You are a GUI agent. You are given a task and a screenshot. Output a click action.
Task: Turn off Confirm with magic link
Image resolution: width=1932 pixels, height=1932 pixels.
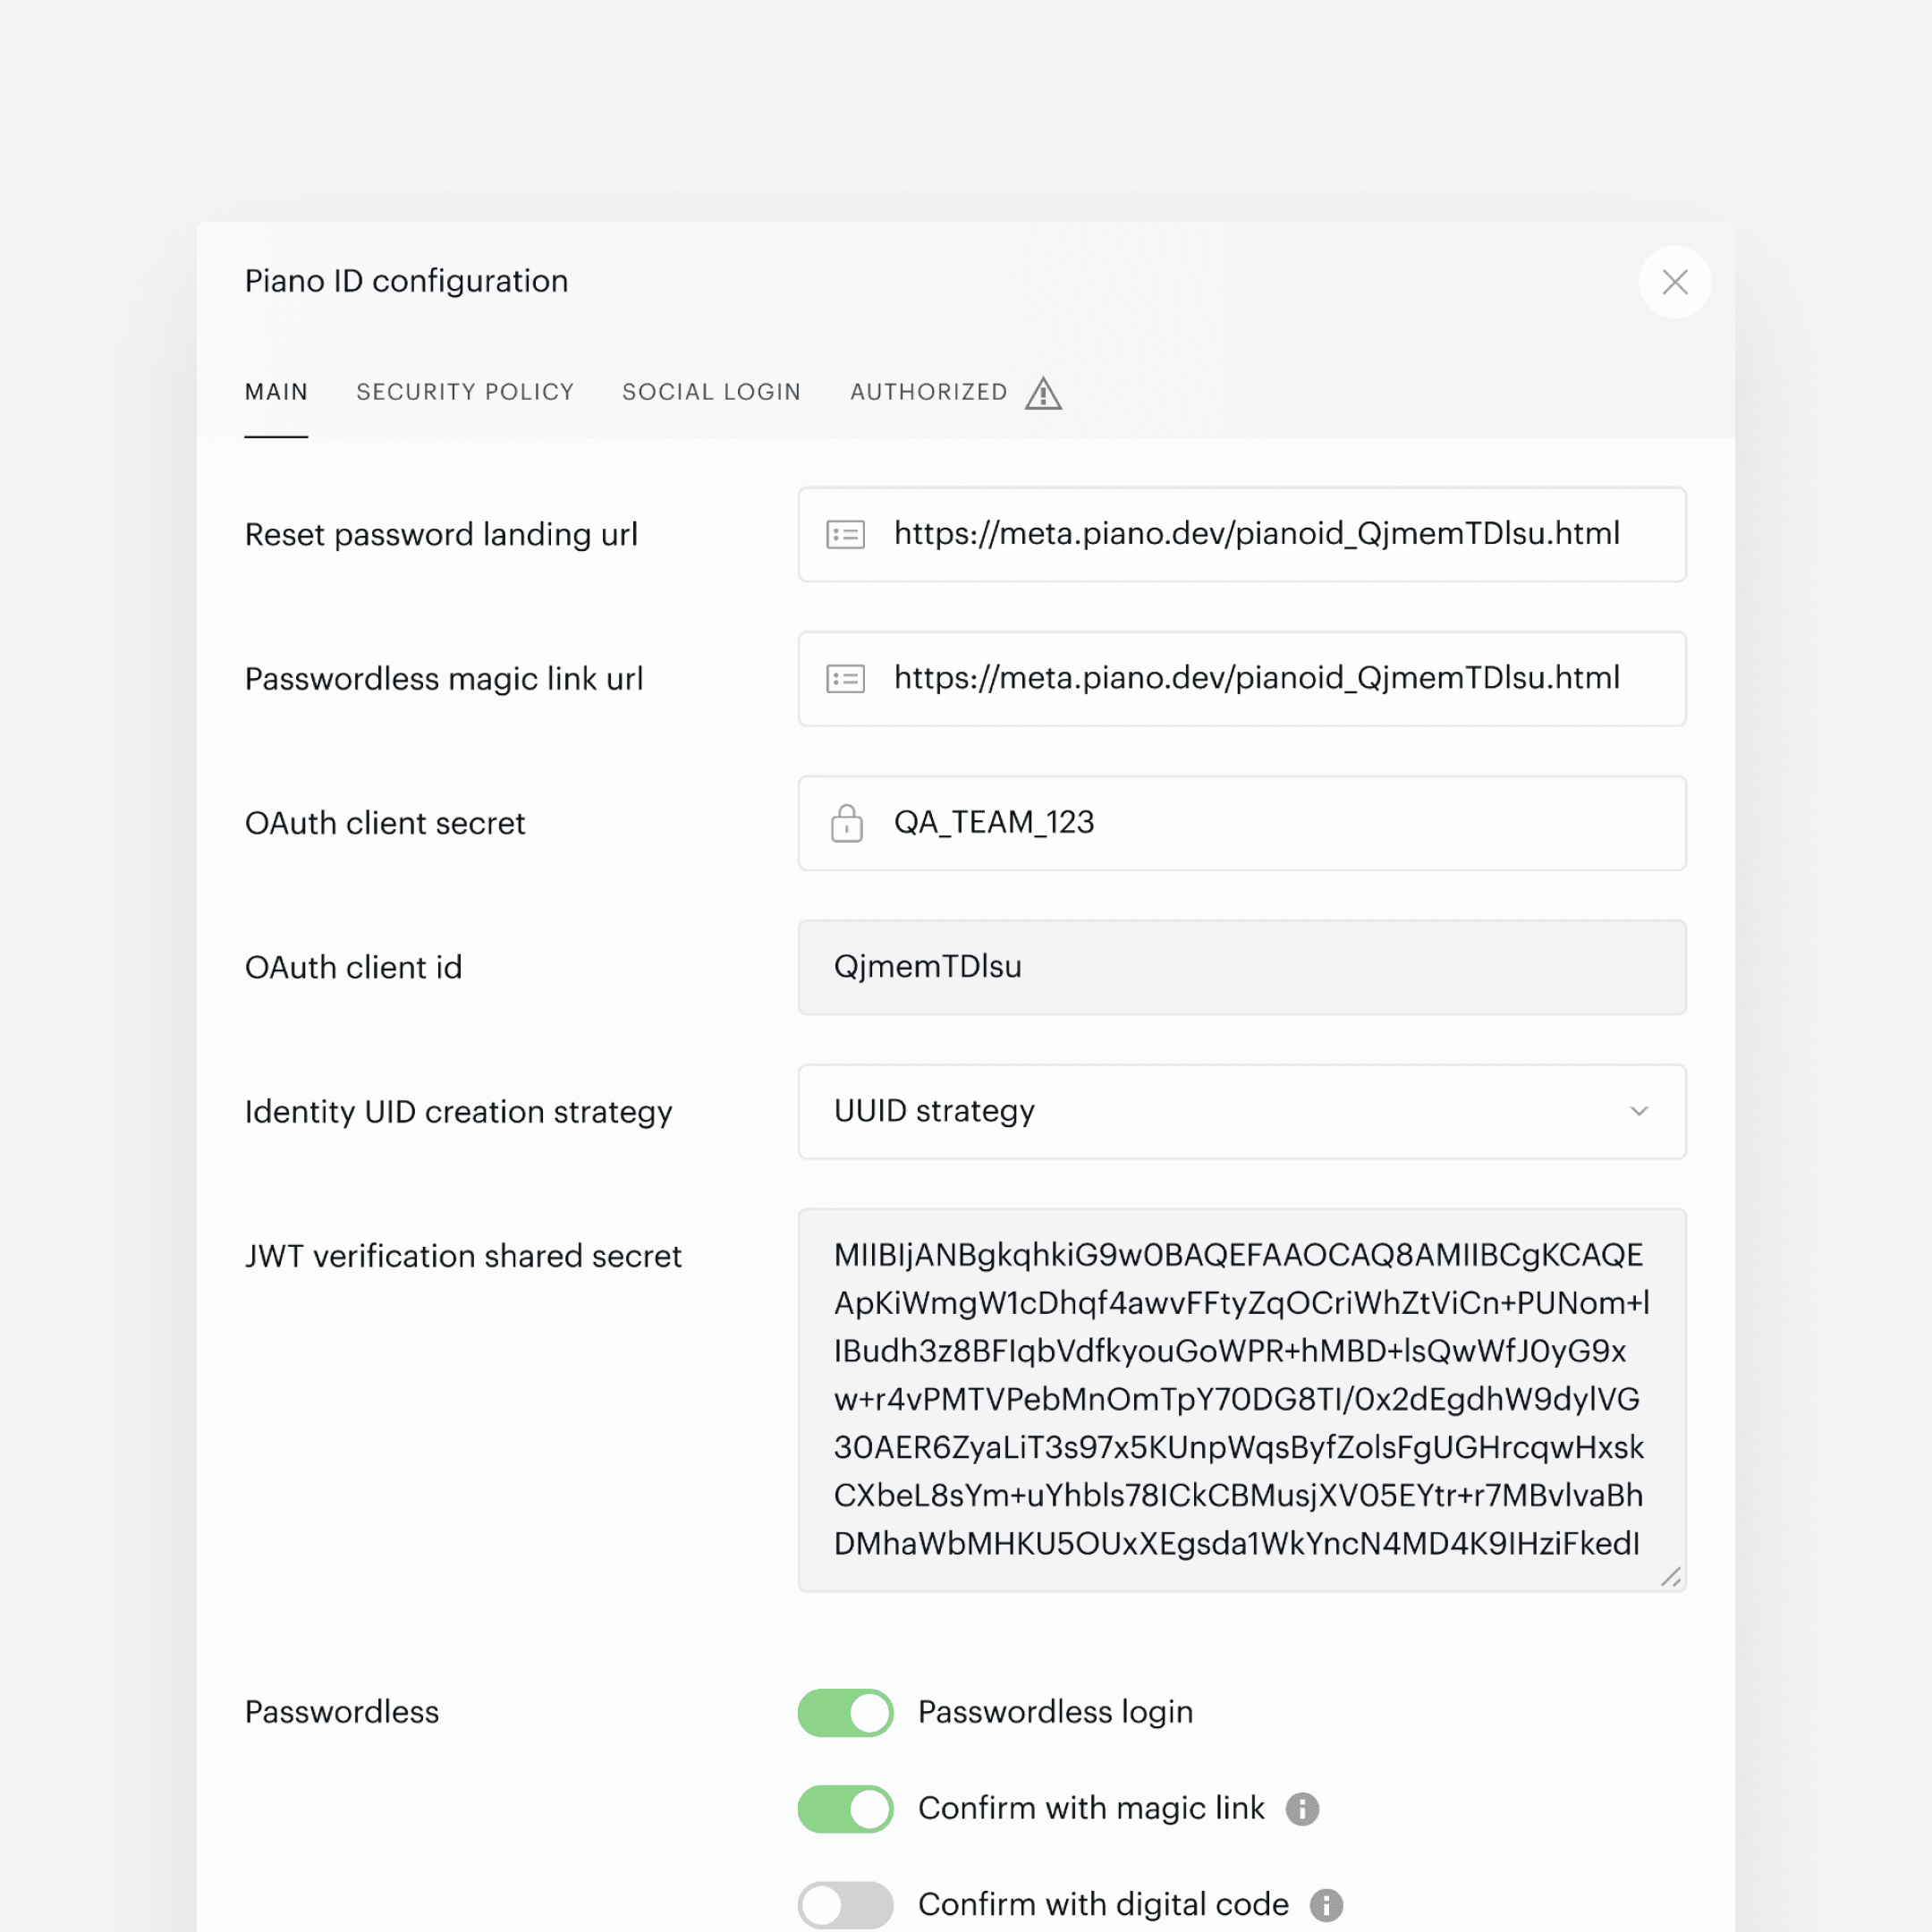point(845,1808)
